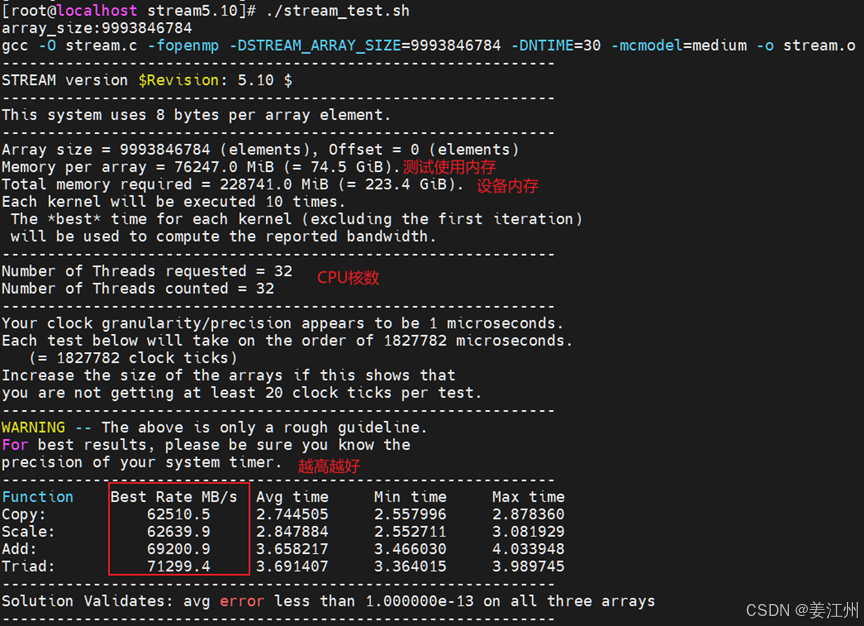Image resolution: width=864 pixels, height=626 pixels.
Task: Click '(= 1827782 clock ticks)' text
Action: 133,358
